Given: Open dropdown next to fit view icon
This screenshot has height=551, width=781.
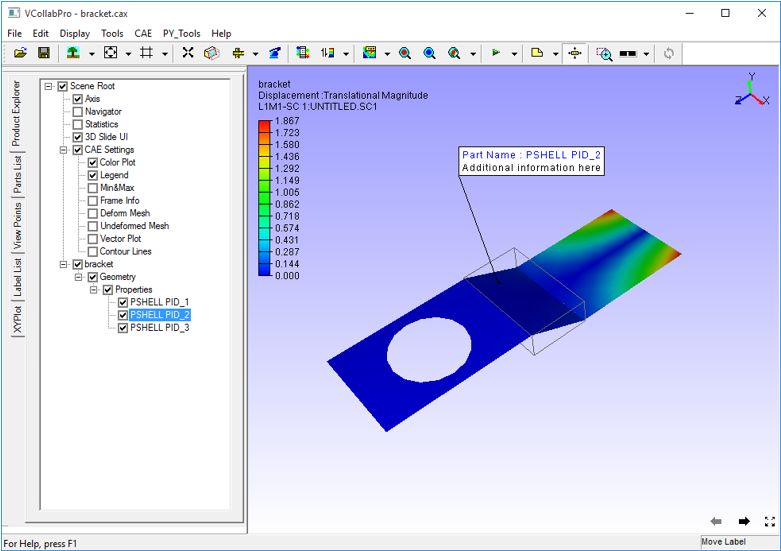Looking at the screenshot, I should point(128,53).
